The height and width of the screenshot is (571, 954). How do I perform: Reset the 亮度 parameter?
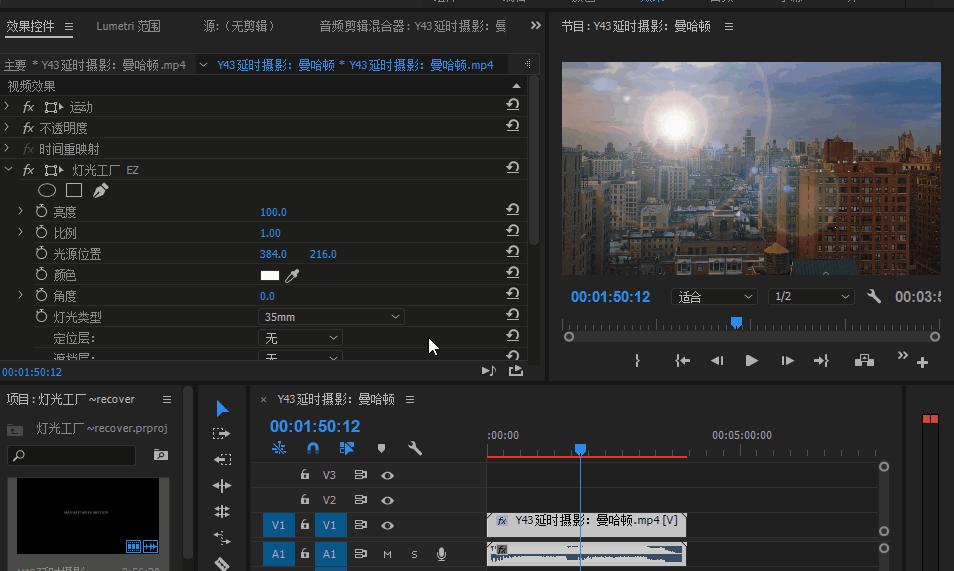512,210
